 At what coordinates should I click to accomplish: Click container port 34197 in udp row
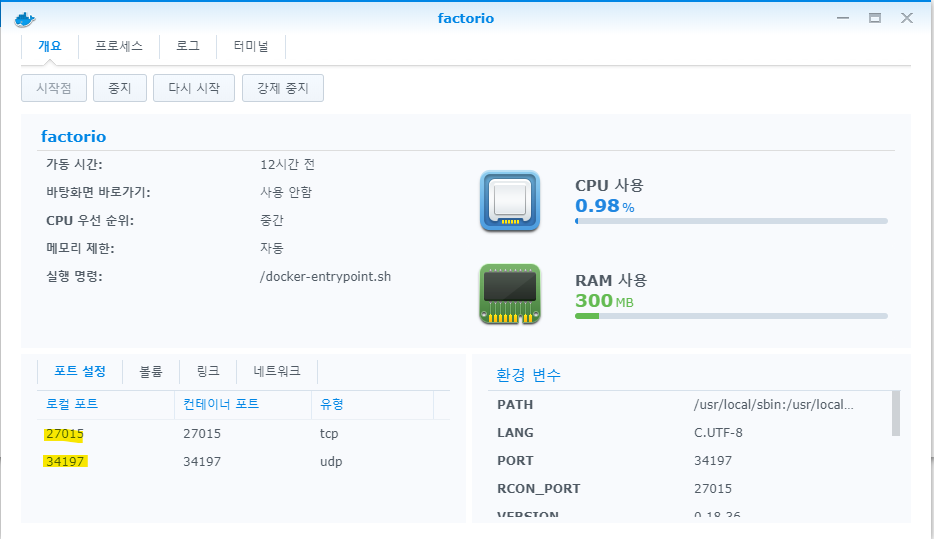(x=202, y=462)
